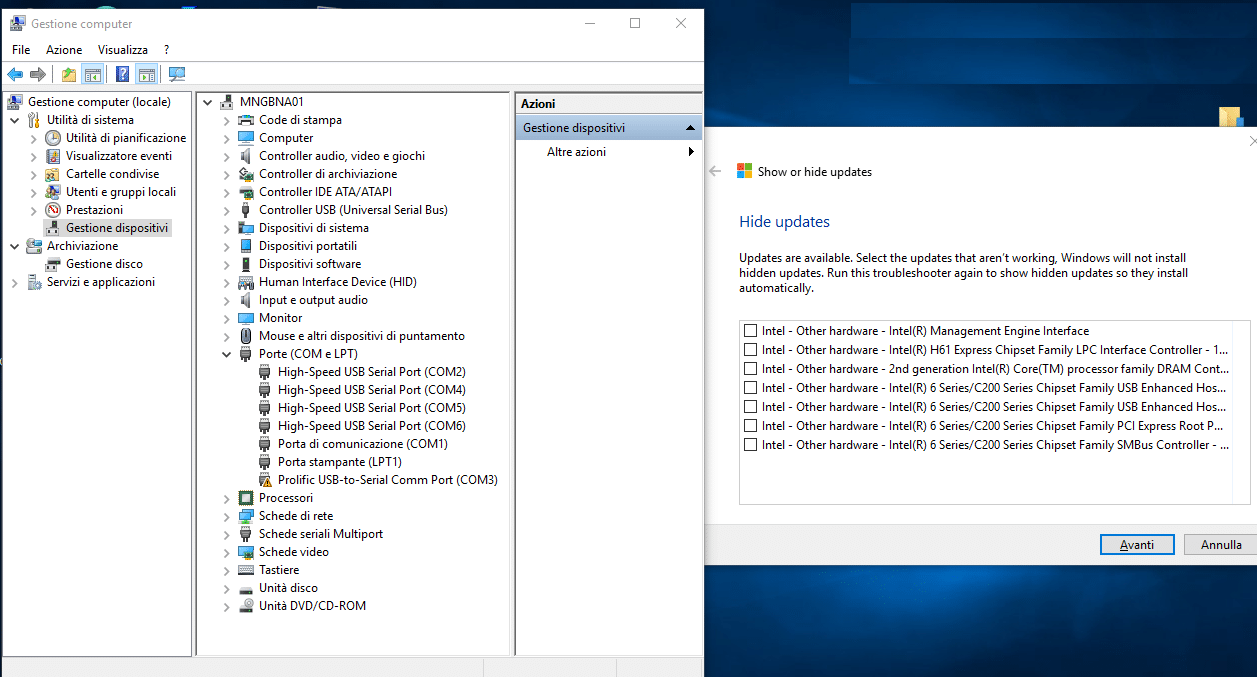Click the Cartelle condivise icon
The width and height of the screenshot is (1257, 677).
tap(53, 174)
